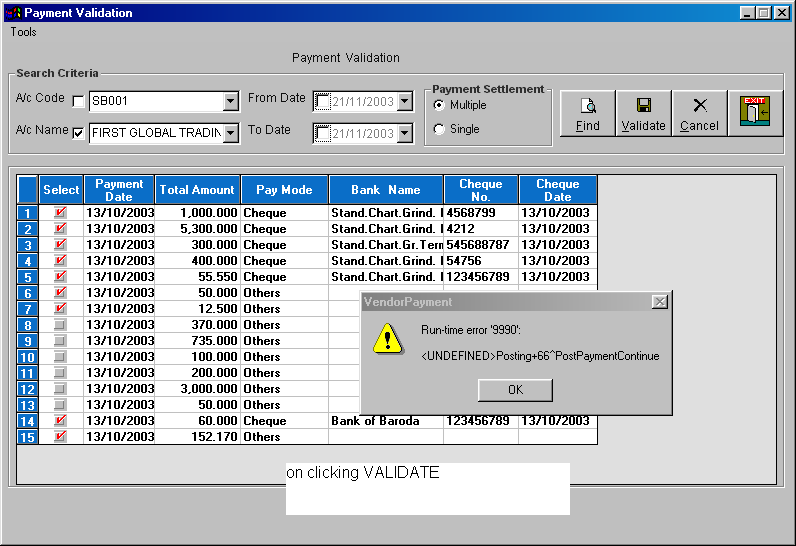Click the Total Amount column header
The height and width of the screenshot is (546, 796).
pos(197,190)
